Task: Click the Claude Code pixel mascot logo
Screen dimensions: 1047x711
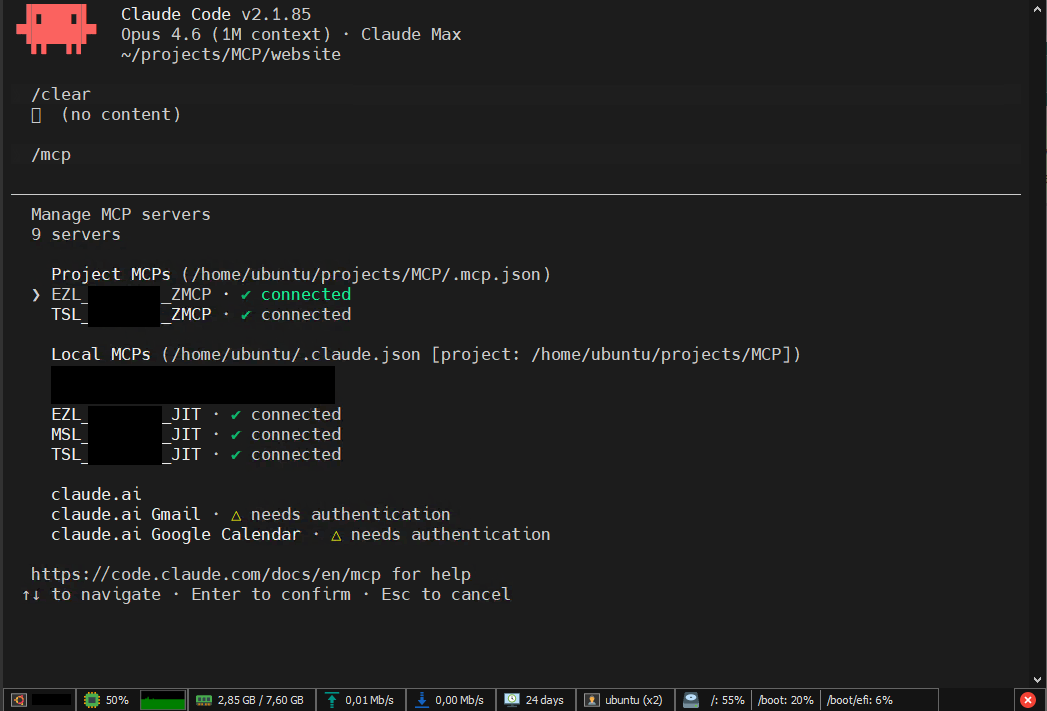Action: click(56, 28)
